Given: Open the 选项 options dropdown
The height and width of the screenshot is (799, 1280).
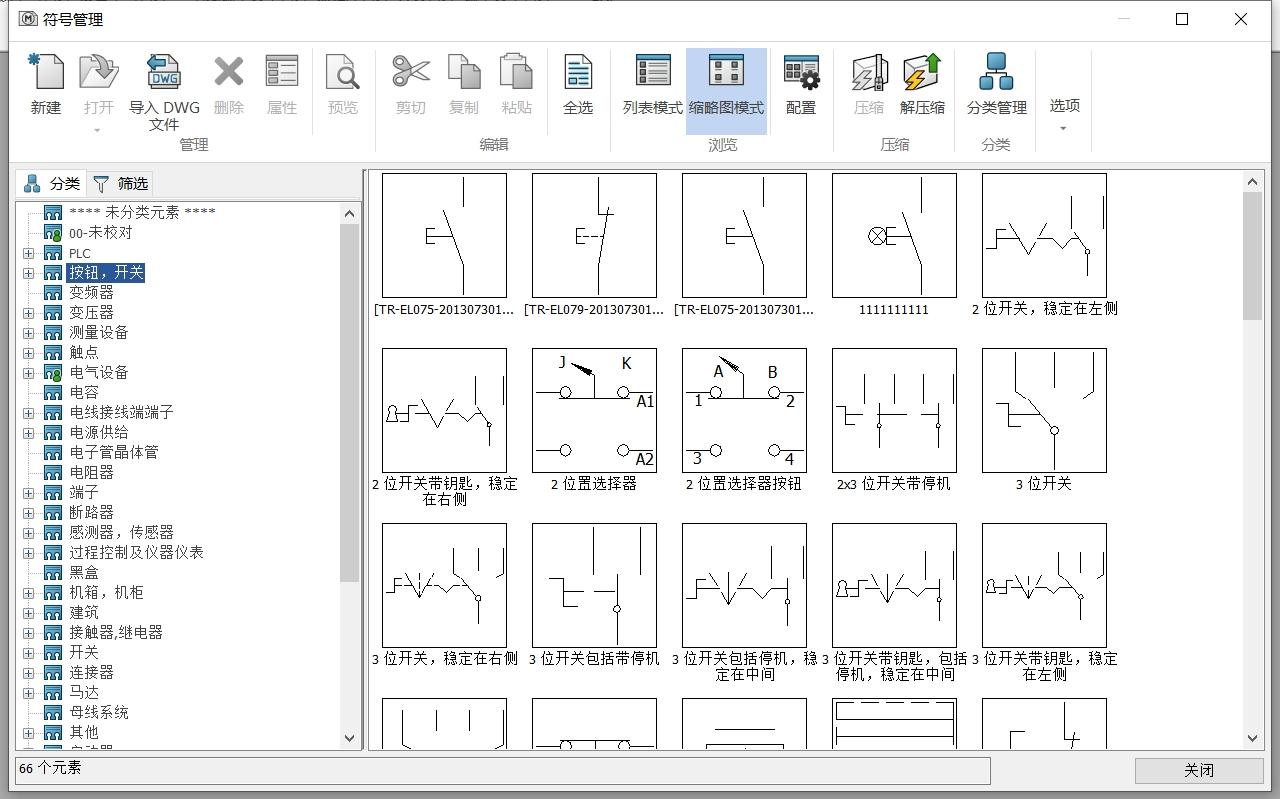Looking at the screenshot, I should click(1064, 112).
